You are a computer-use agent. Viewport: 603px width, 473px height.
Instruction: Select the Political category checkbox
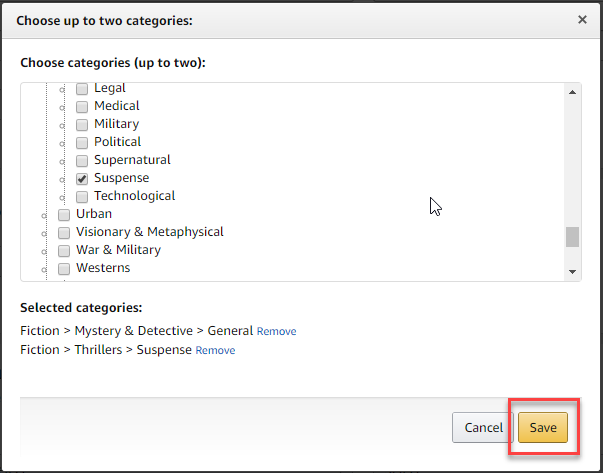(x=82, y=143)
